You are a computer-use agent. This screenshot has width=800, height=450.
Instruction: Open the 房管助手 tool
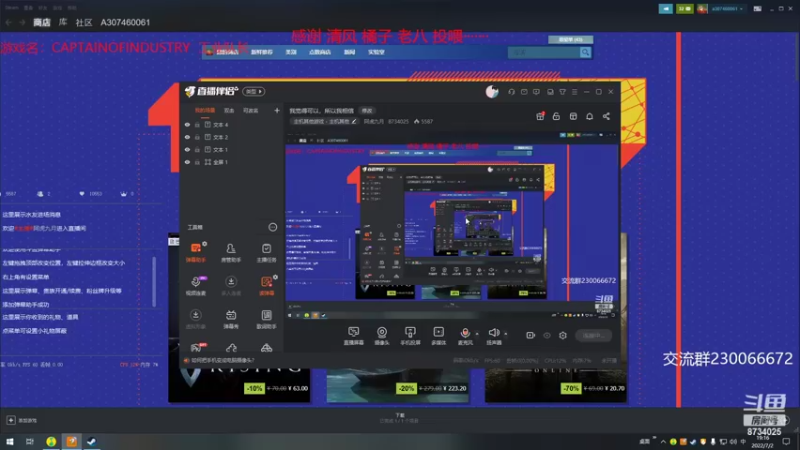pyautogui.click(x=231, y=252)
